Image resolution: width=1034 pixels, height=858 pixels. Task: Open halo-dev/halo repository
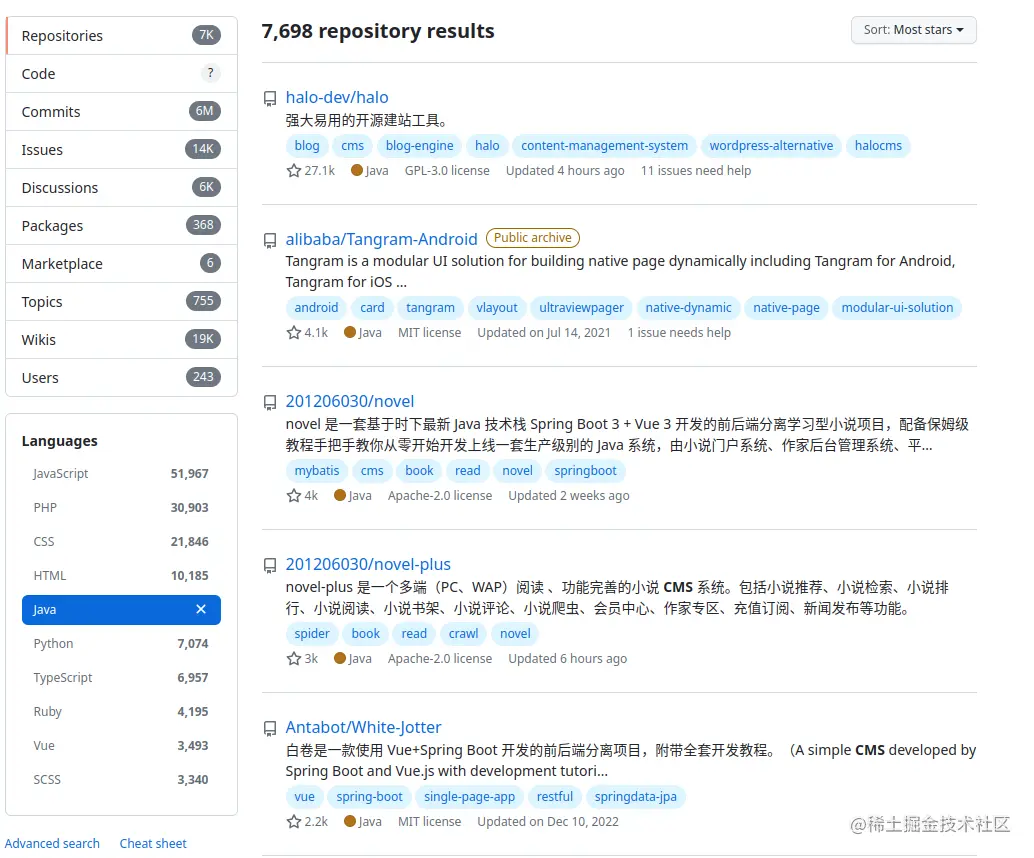coord(337,98)
